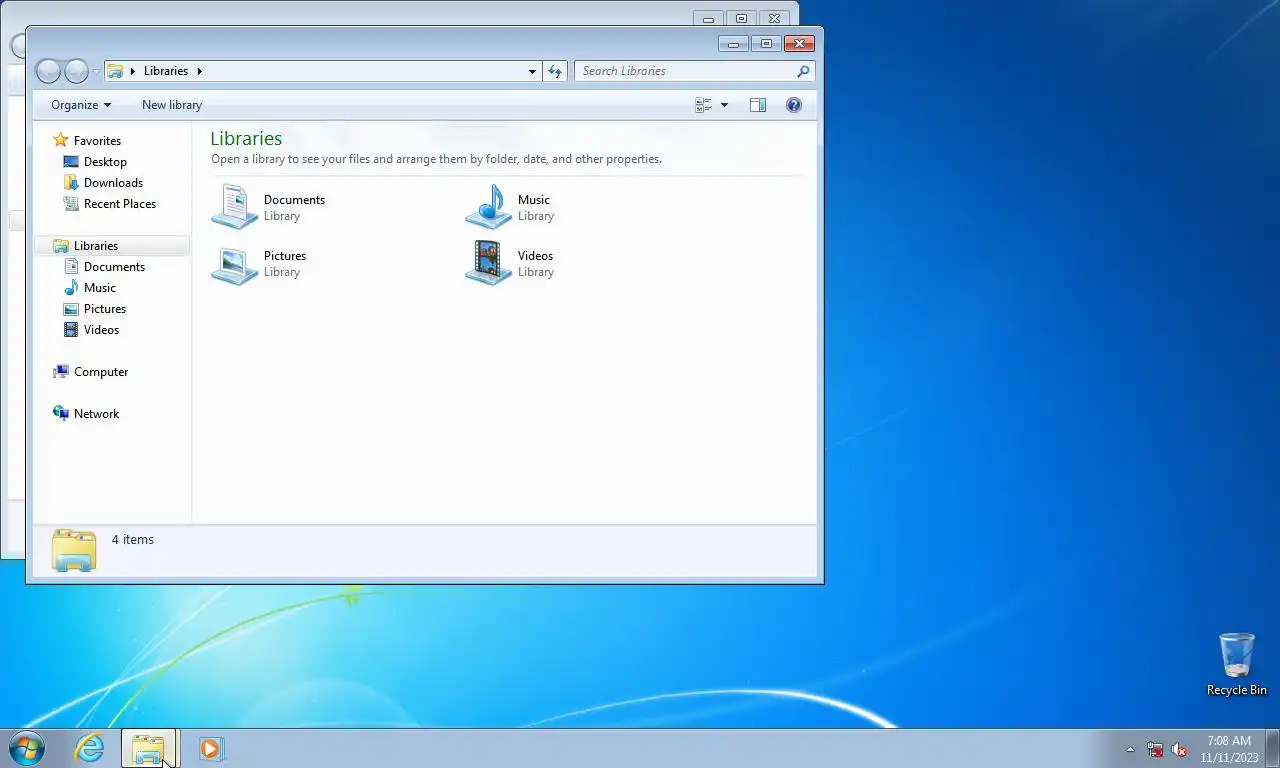Image resolution: width=1280 pixels, height=768 pixels.
Task: Open the Organize menu
Action: coord(81,105)
